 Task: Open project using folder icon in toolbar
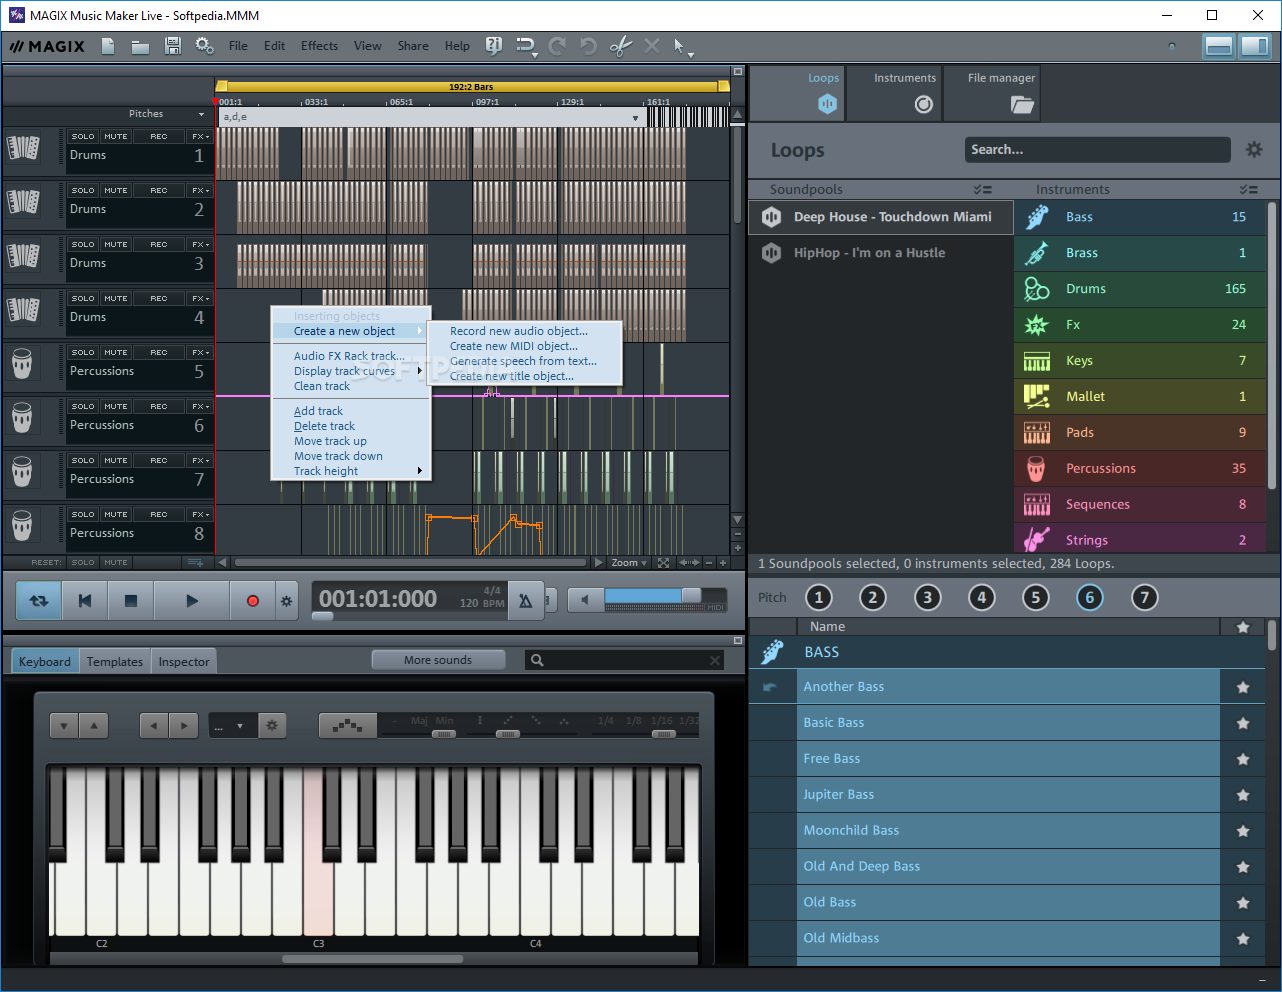click(x=140, y=46)
